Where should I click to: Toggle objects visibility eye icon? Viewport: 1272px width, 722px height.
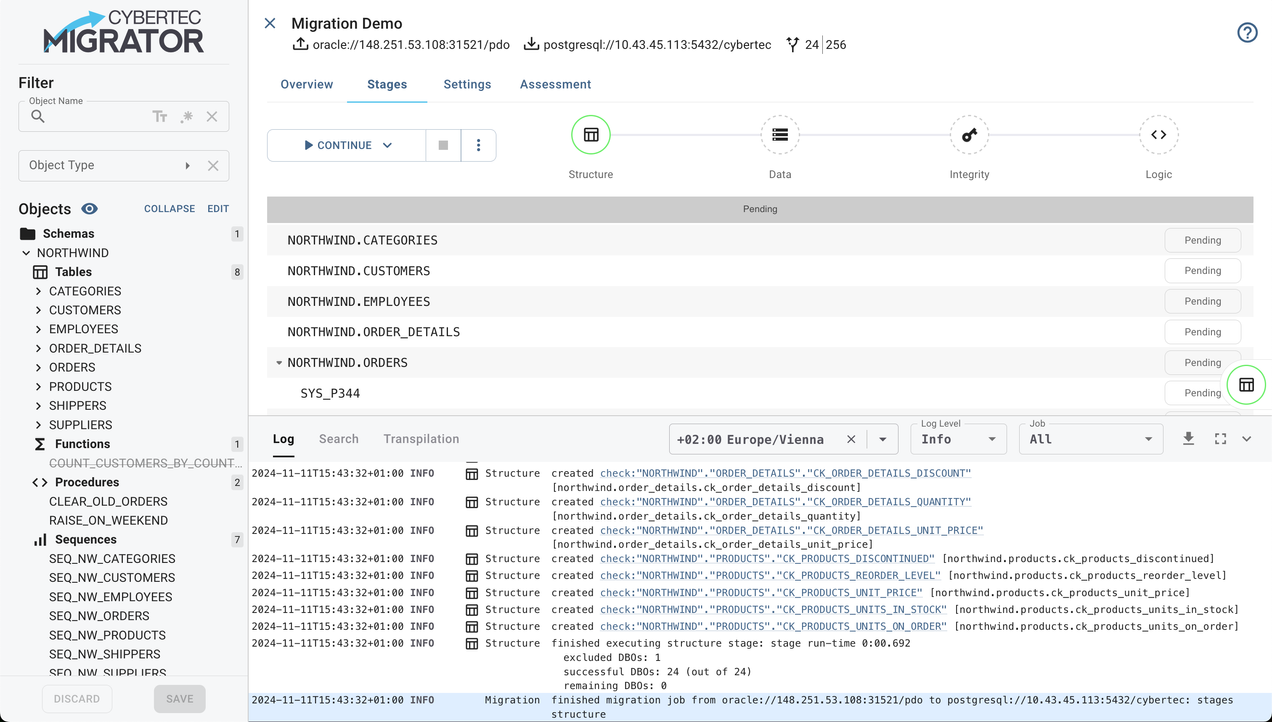click(90, 209)
